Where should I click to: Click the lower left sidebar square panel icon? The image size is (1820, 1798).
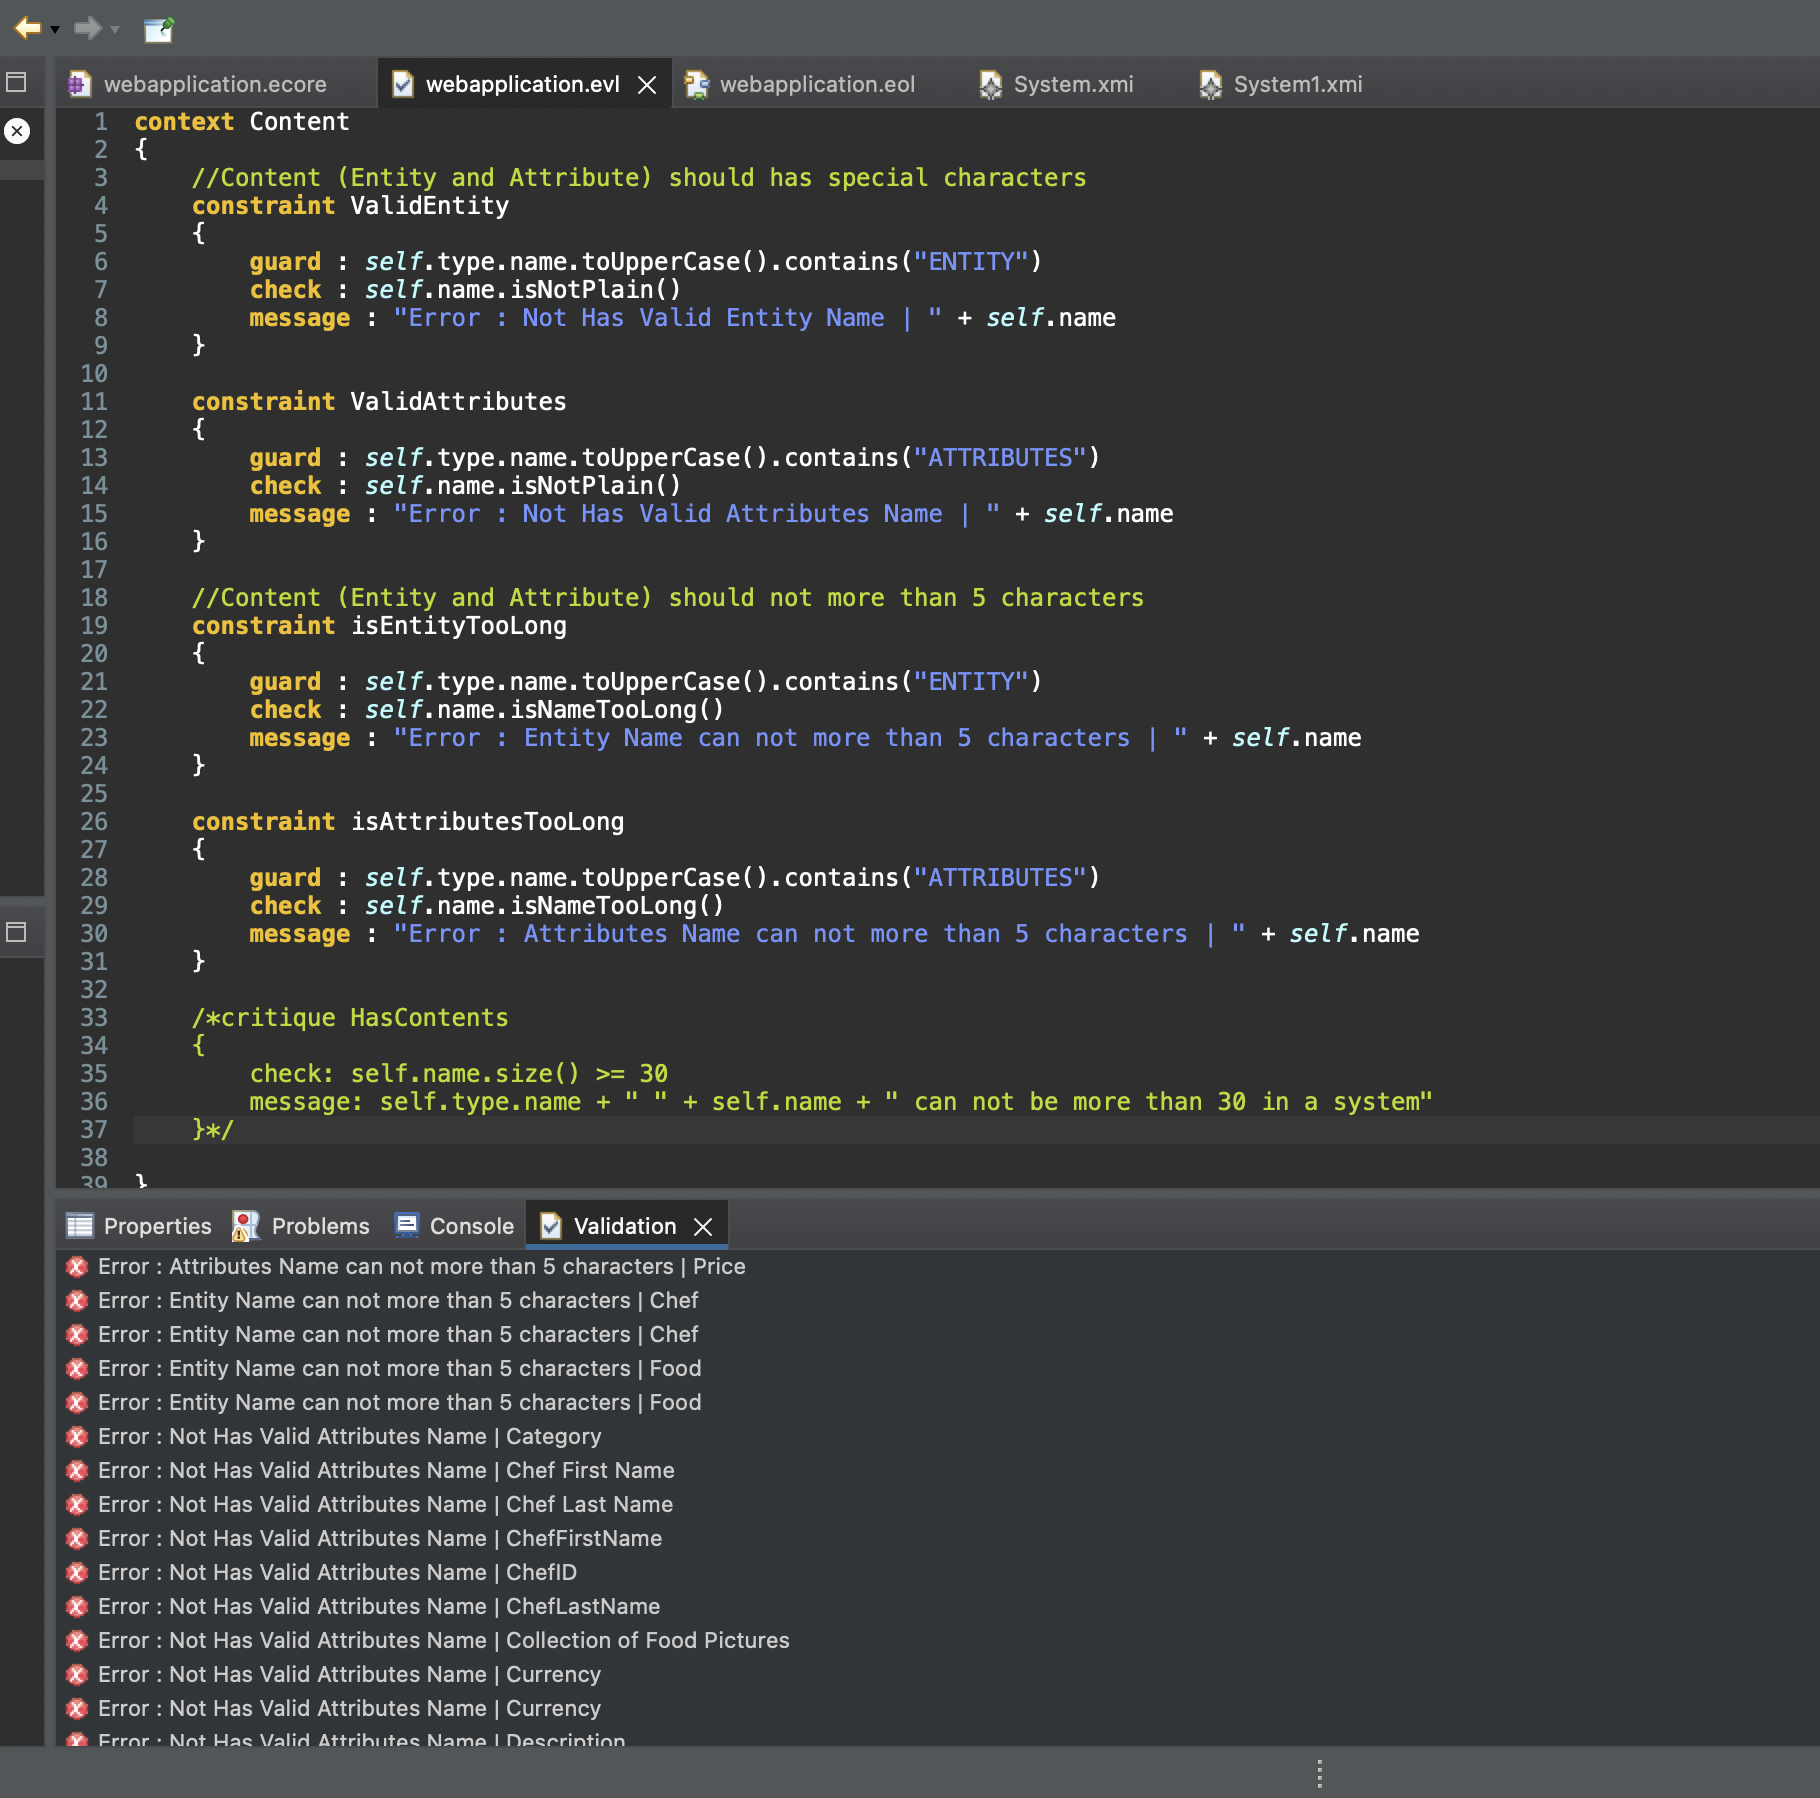(16, 932)
